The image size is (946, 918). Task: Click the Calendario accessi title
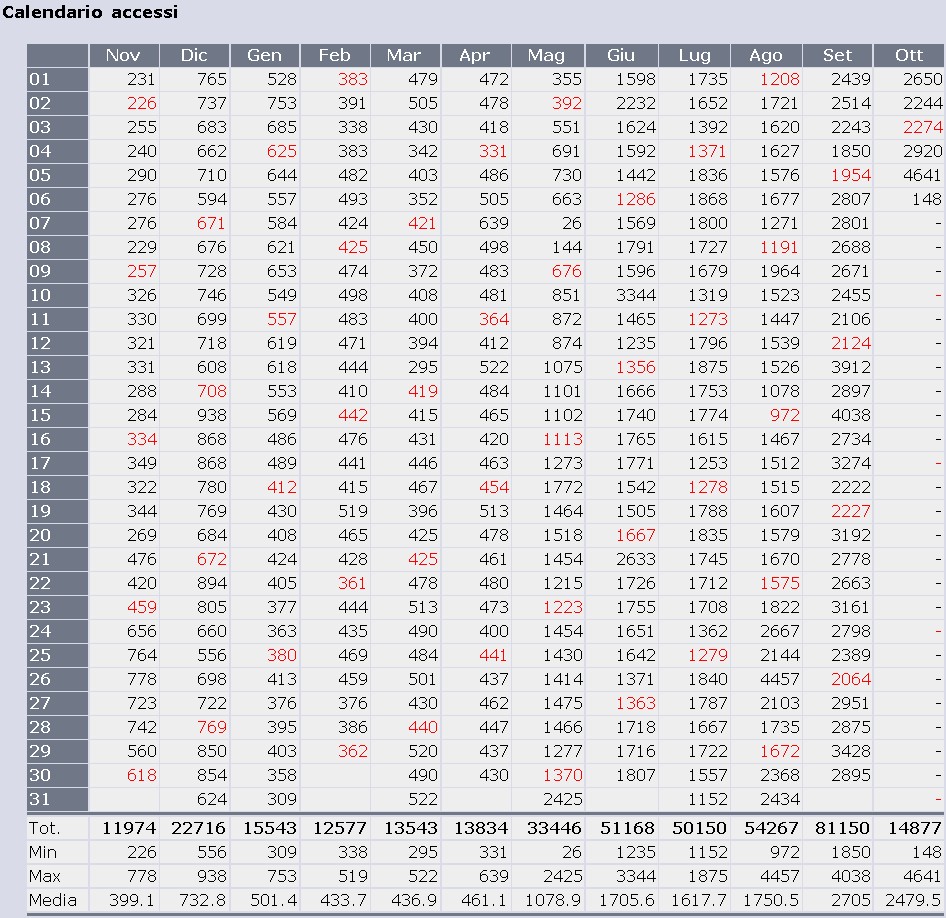click(x=91, y=12)
